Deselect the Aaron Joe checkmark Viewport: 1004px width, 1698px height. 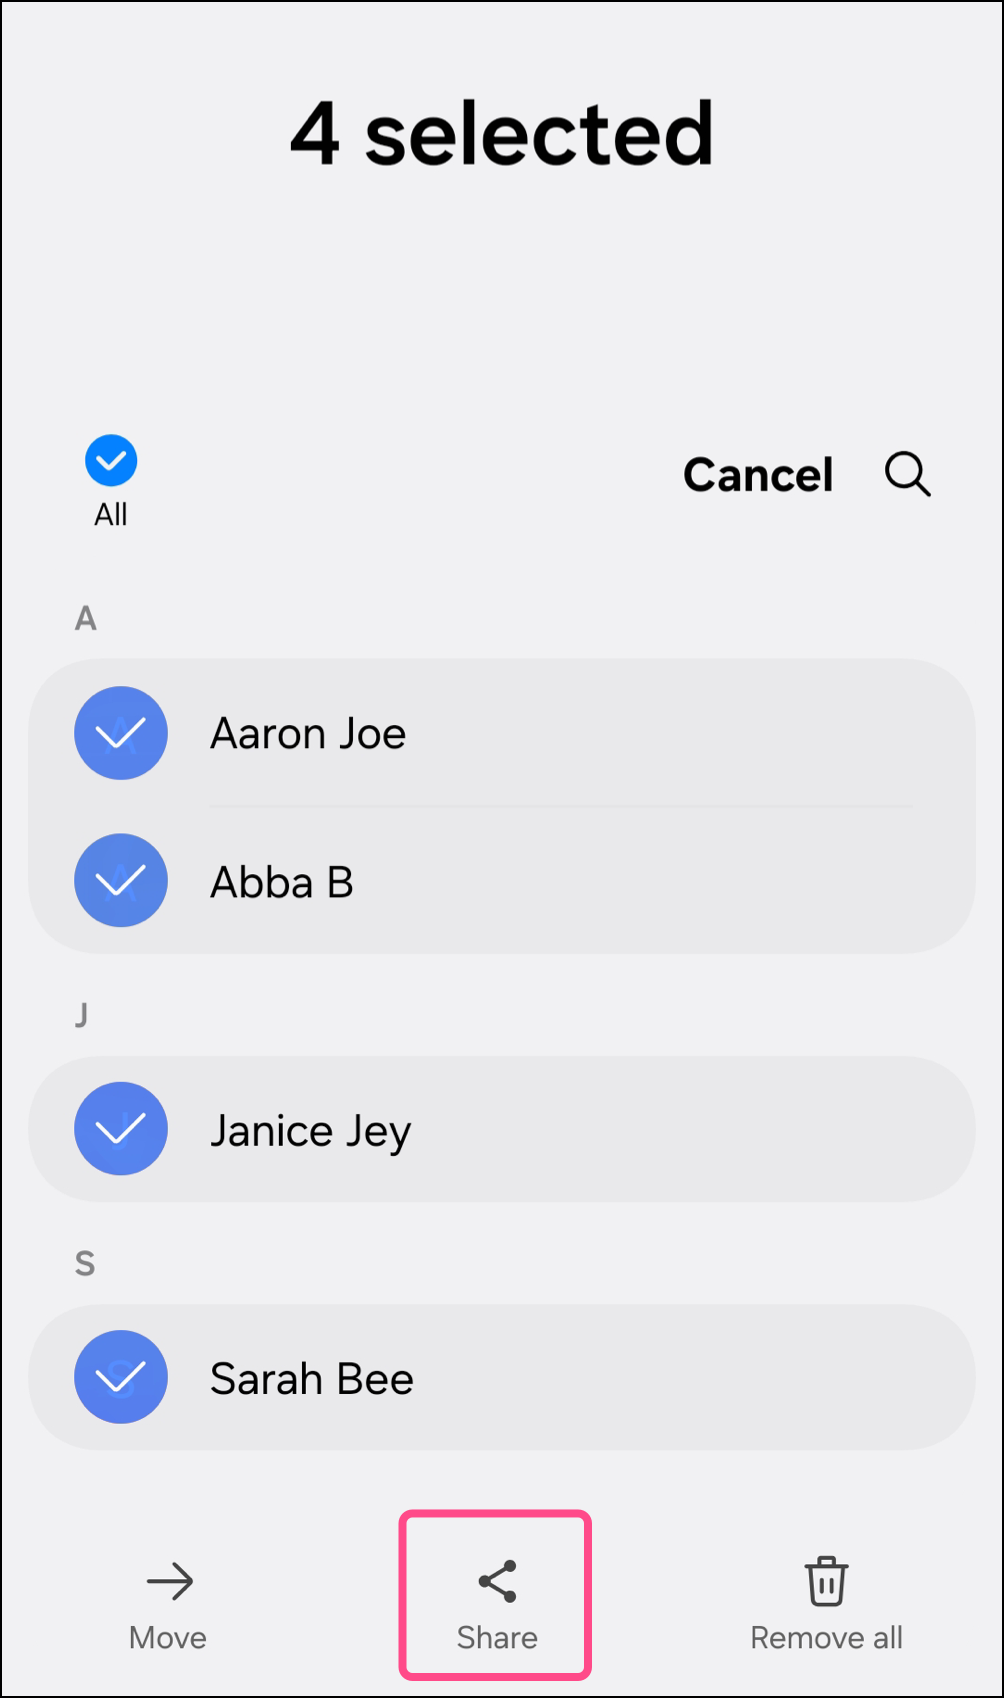121,733
